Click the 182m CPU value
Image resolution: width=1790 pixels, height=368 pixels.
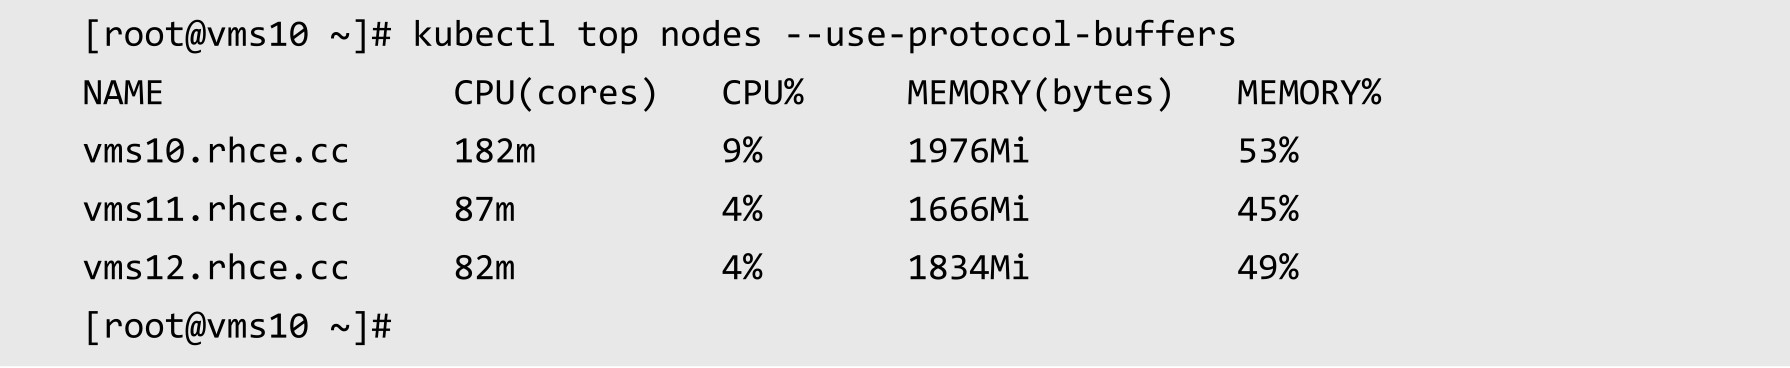click(x=494, y=151)
